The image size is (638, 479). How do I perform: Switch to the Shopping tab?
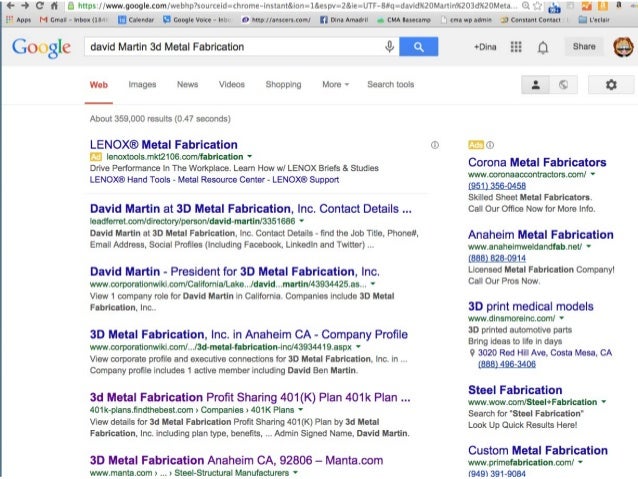pyautogui.click(x=284, y=85)
